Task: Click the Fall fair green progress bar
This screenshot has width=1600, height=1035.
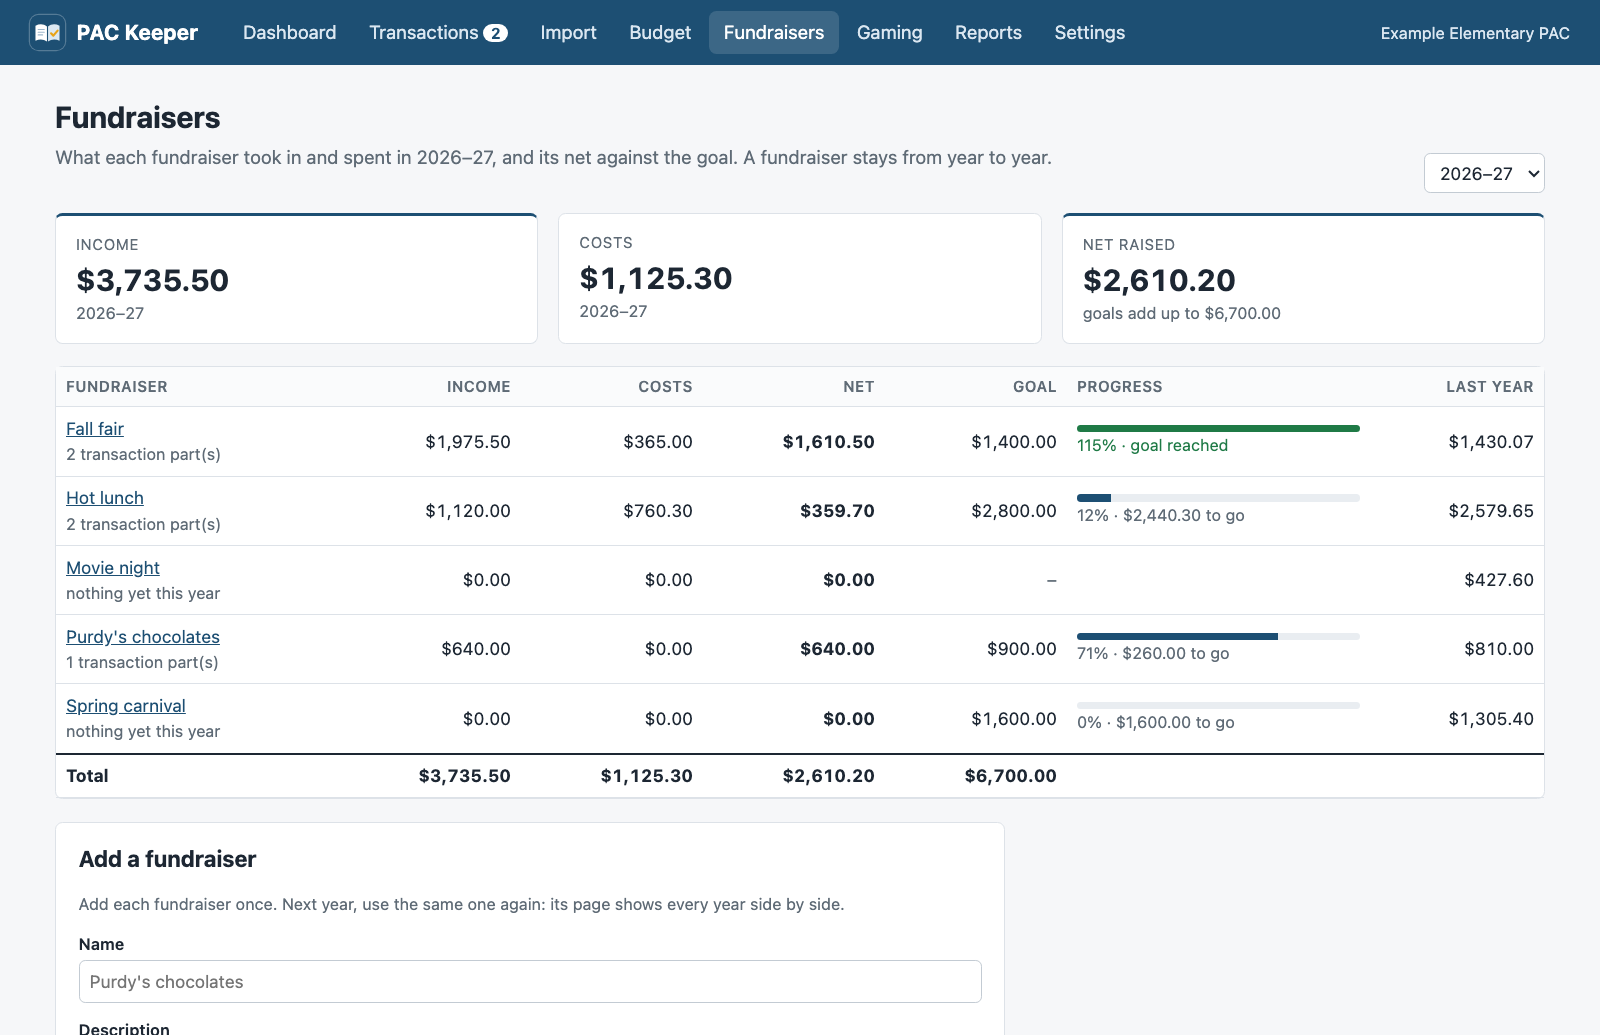Action: [x=1218, y=428]
